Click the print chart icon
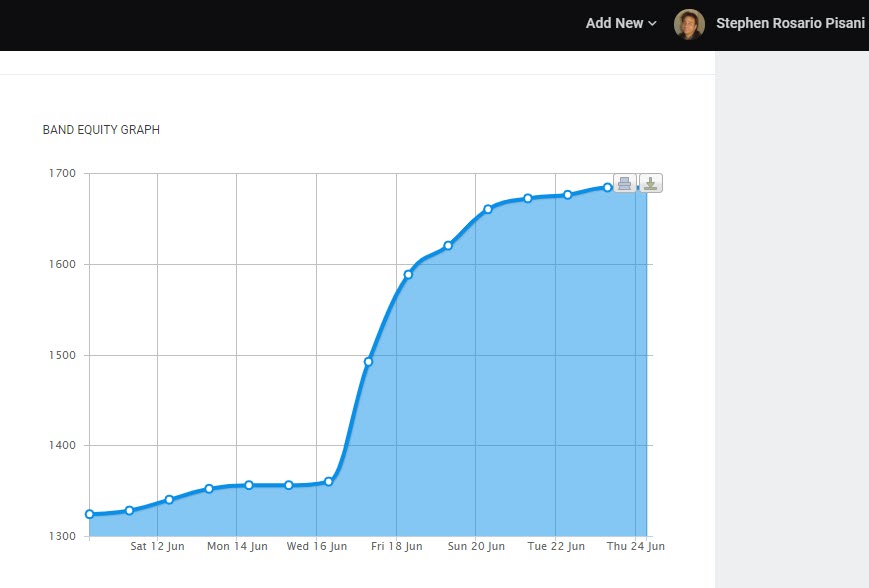Screen dimensions: 869x588 pos(624,183)
